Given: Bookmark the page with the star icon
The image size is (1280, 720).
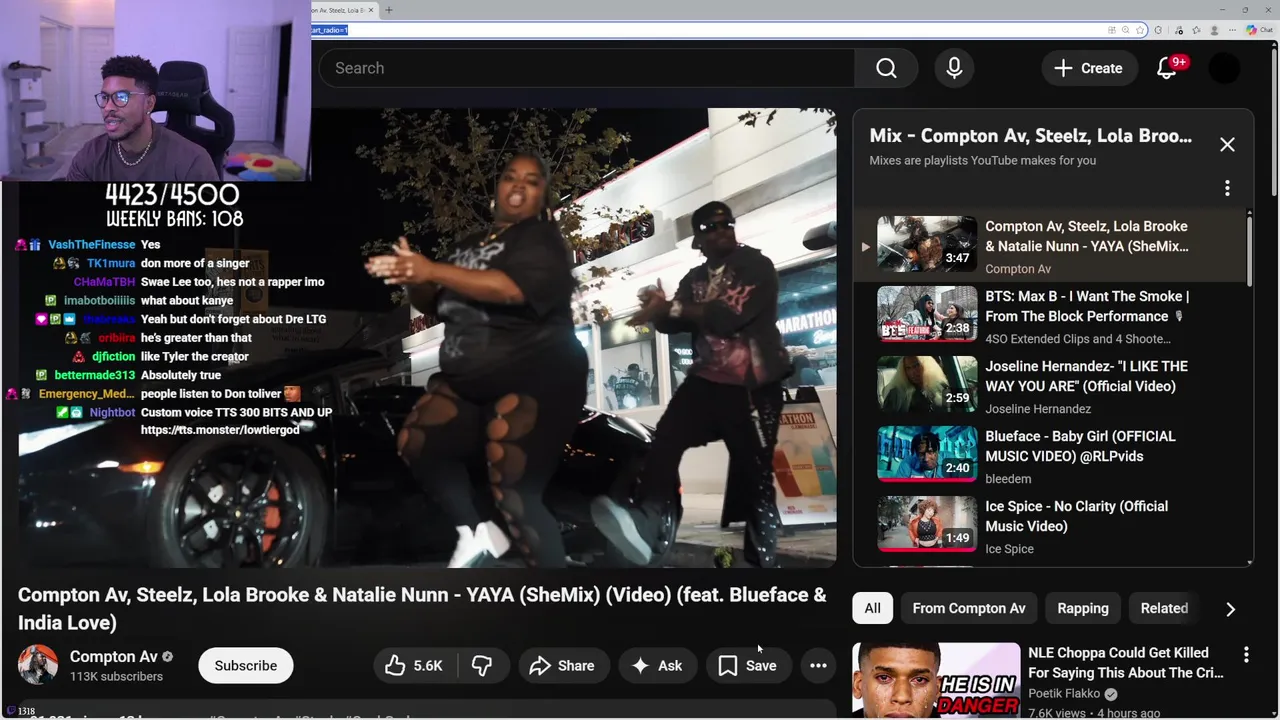Looking at the screenshot, I should (x=1140, y=30).
